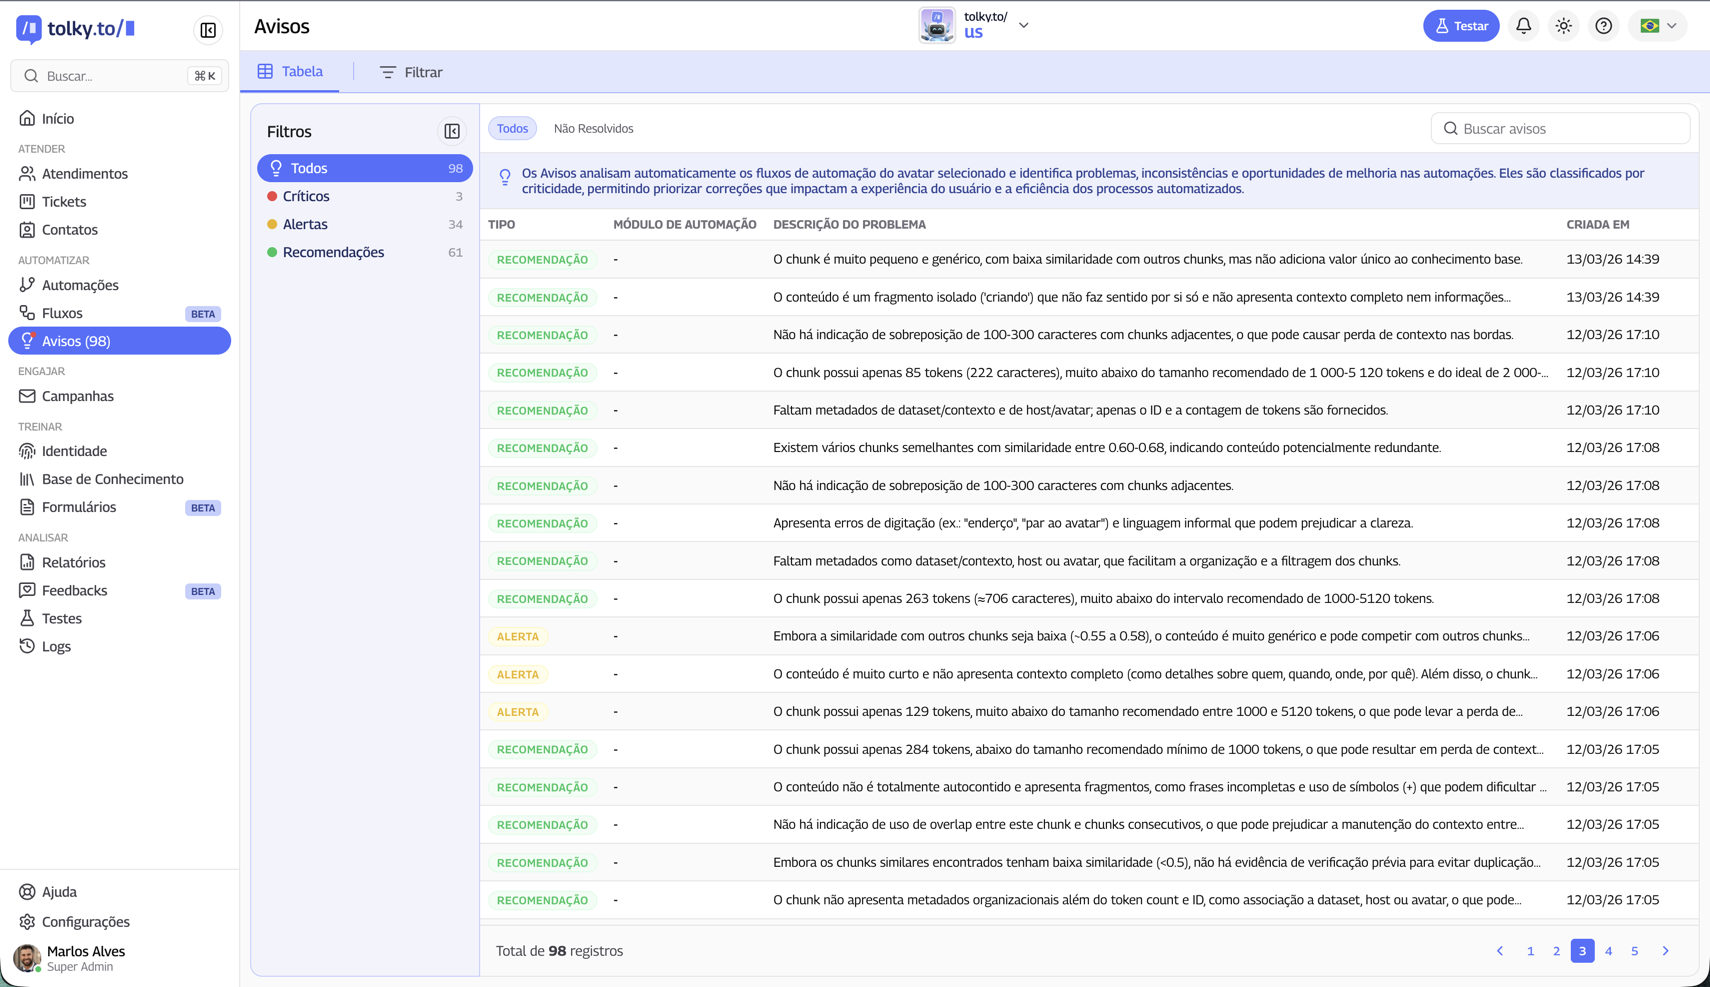
Task: Open Base de Conhecimento from sidebar
Action: click(112, 479)
